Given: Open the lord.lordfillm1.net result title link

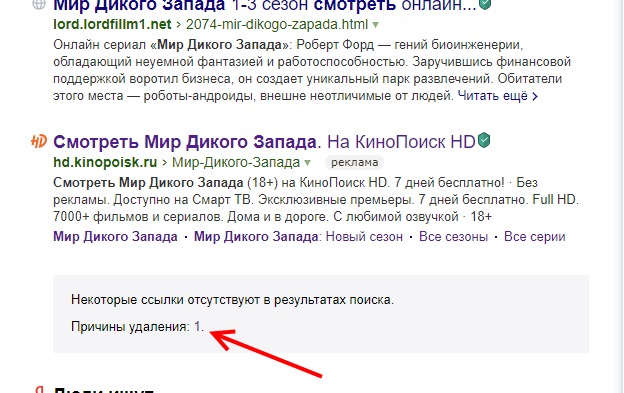Looking at the screenshot, I should coord(265,6).
